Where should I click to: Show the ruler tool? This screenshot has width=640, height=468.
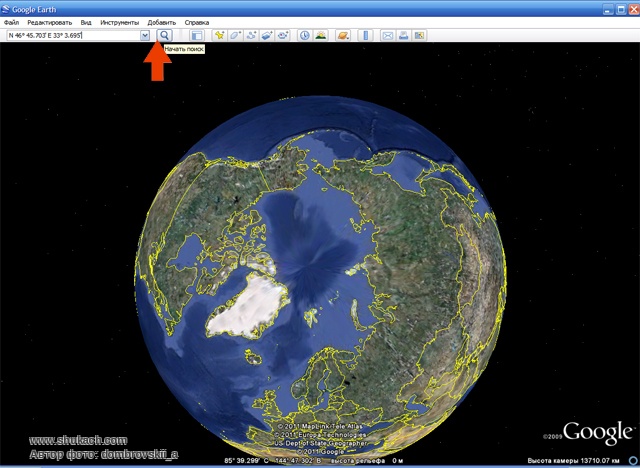coord(365,35)
